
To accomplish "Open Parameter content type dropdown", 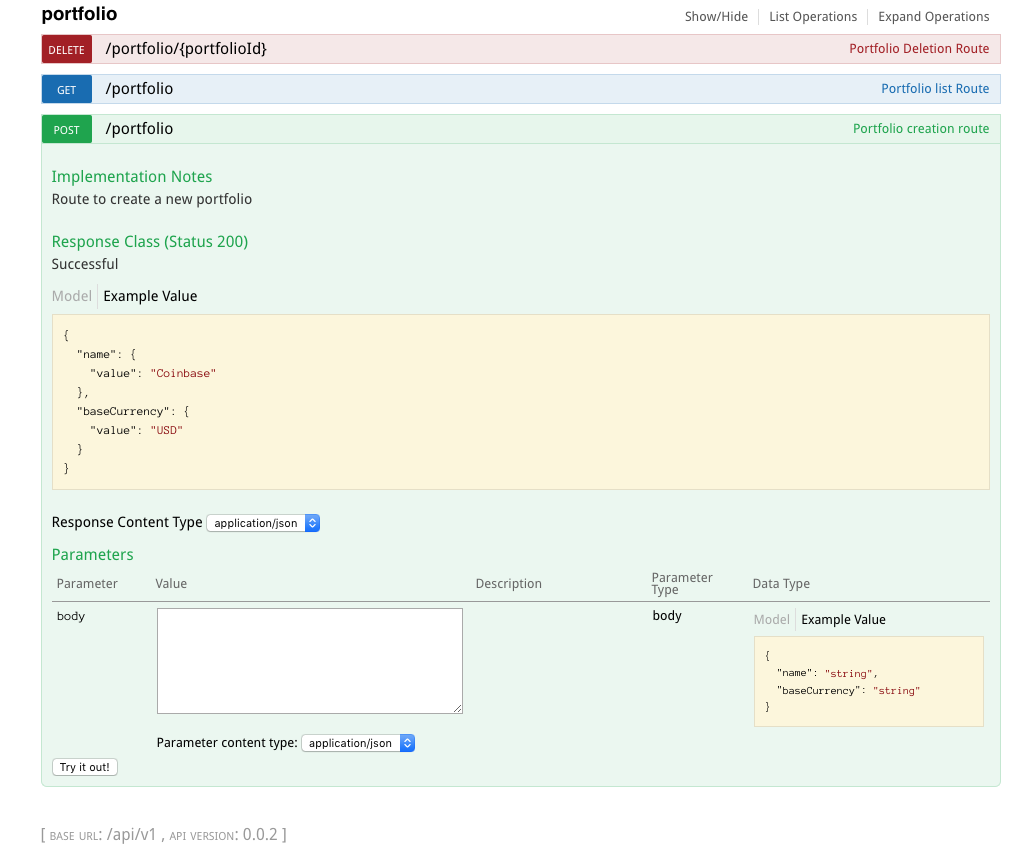I will [358, 743].
